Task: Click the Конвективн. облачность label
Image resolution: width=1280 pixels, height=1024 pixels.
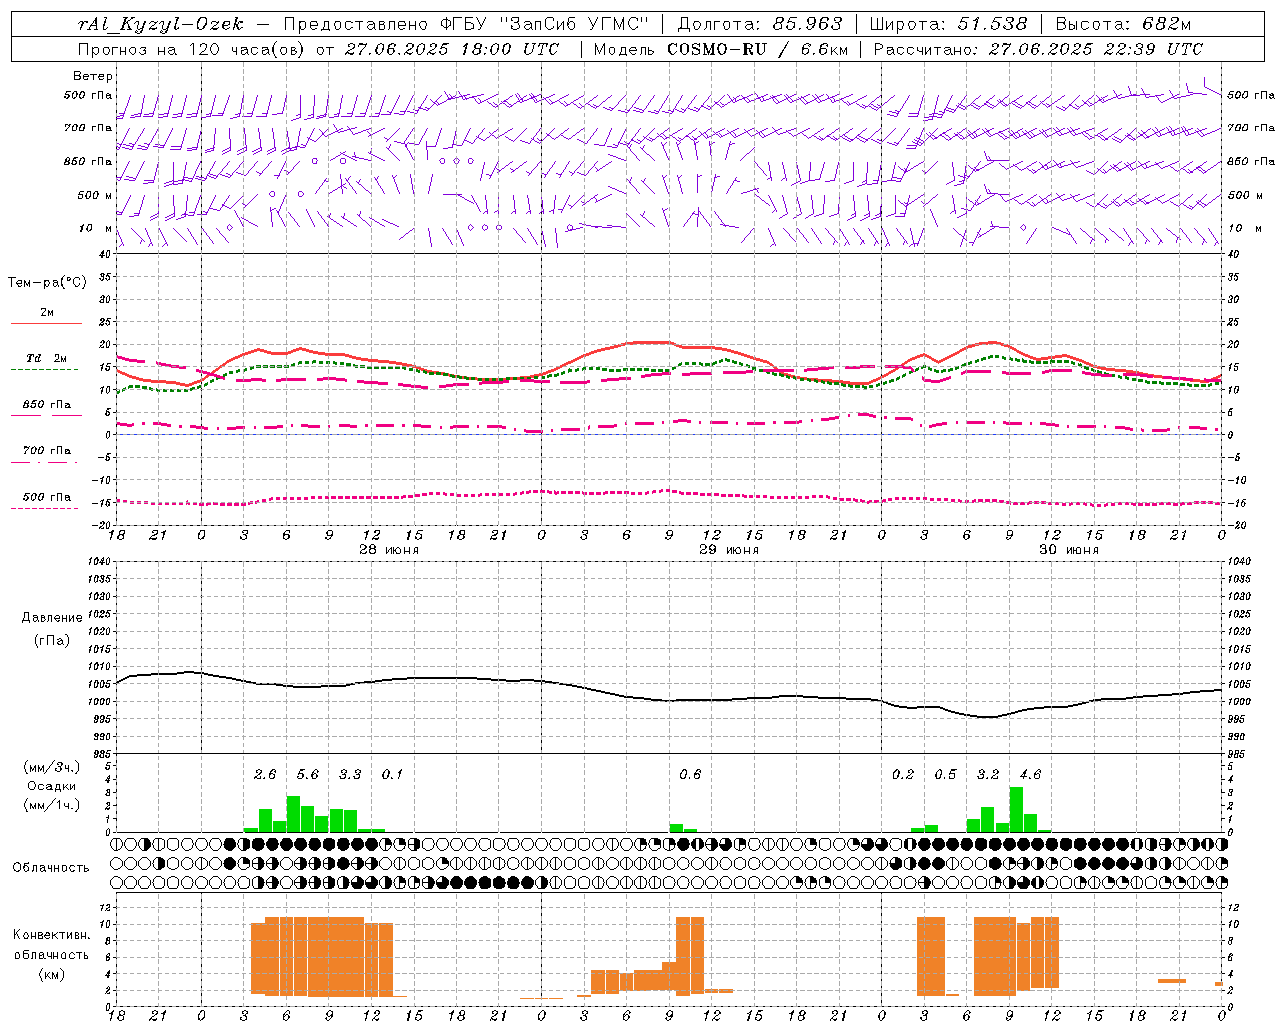Action: click(51, 945)
